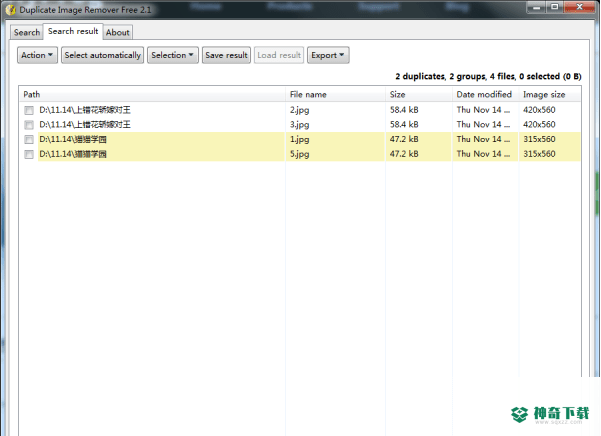Viewport: 601px width, 436px height.
Task: Click the Save result button
Action: [226, 55]
